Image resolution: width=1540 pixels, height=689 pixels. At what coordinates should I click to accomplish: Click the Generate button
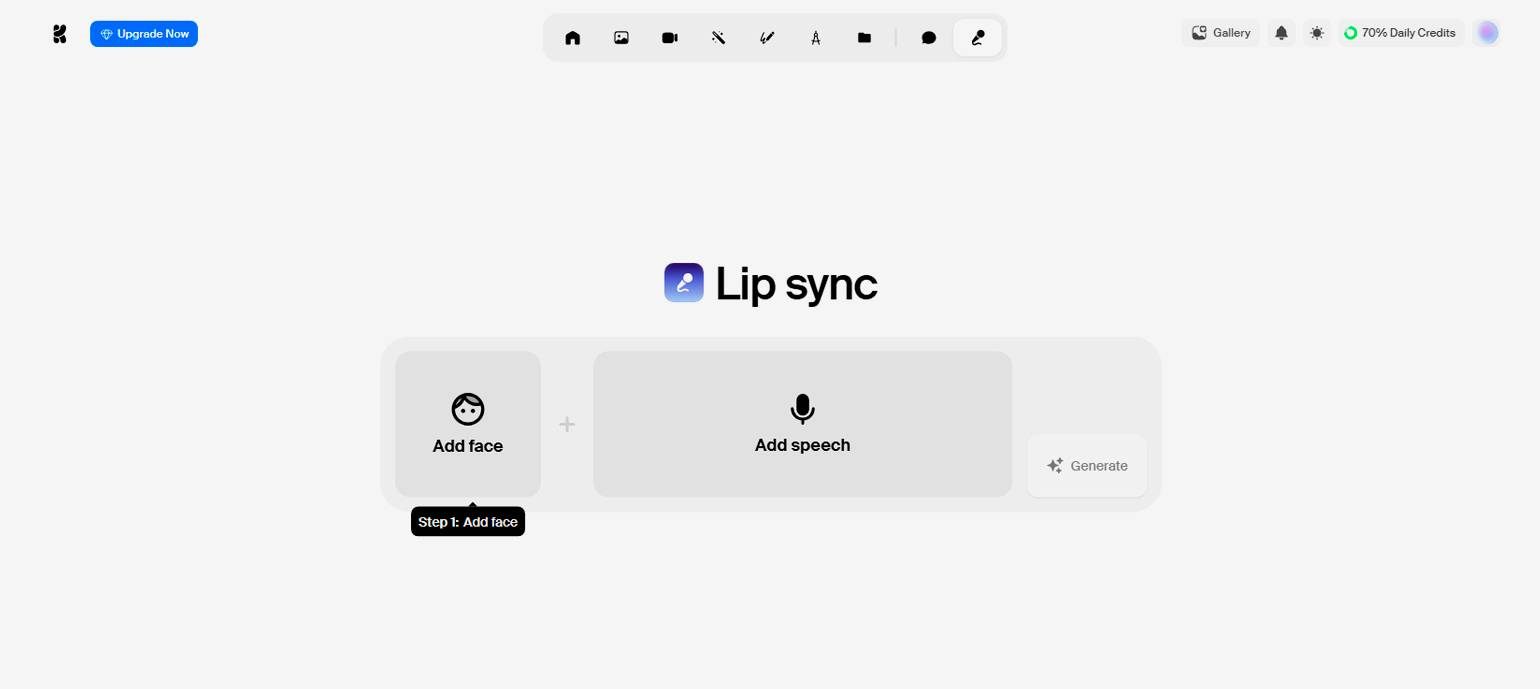click(x=1087, y=465)
